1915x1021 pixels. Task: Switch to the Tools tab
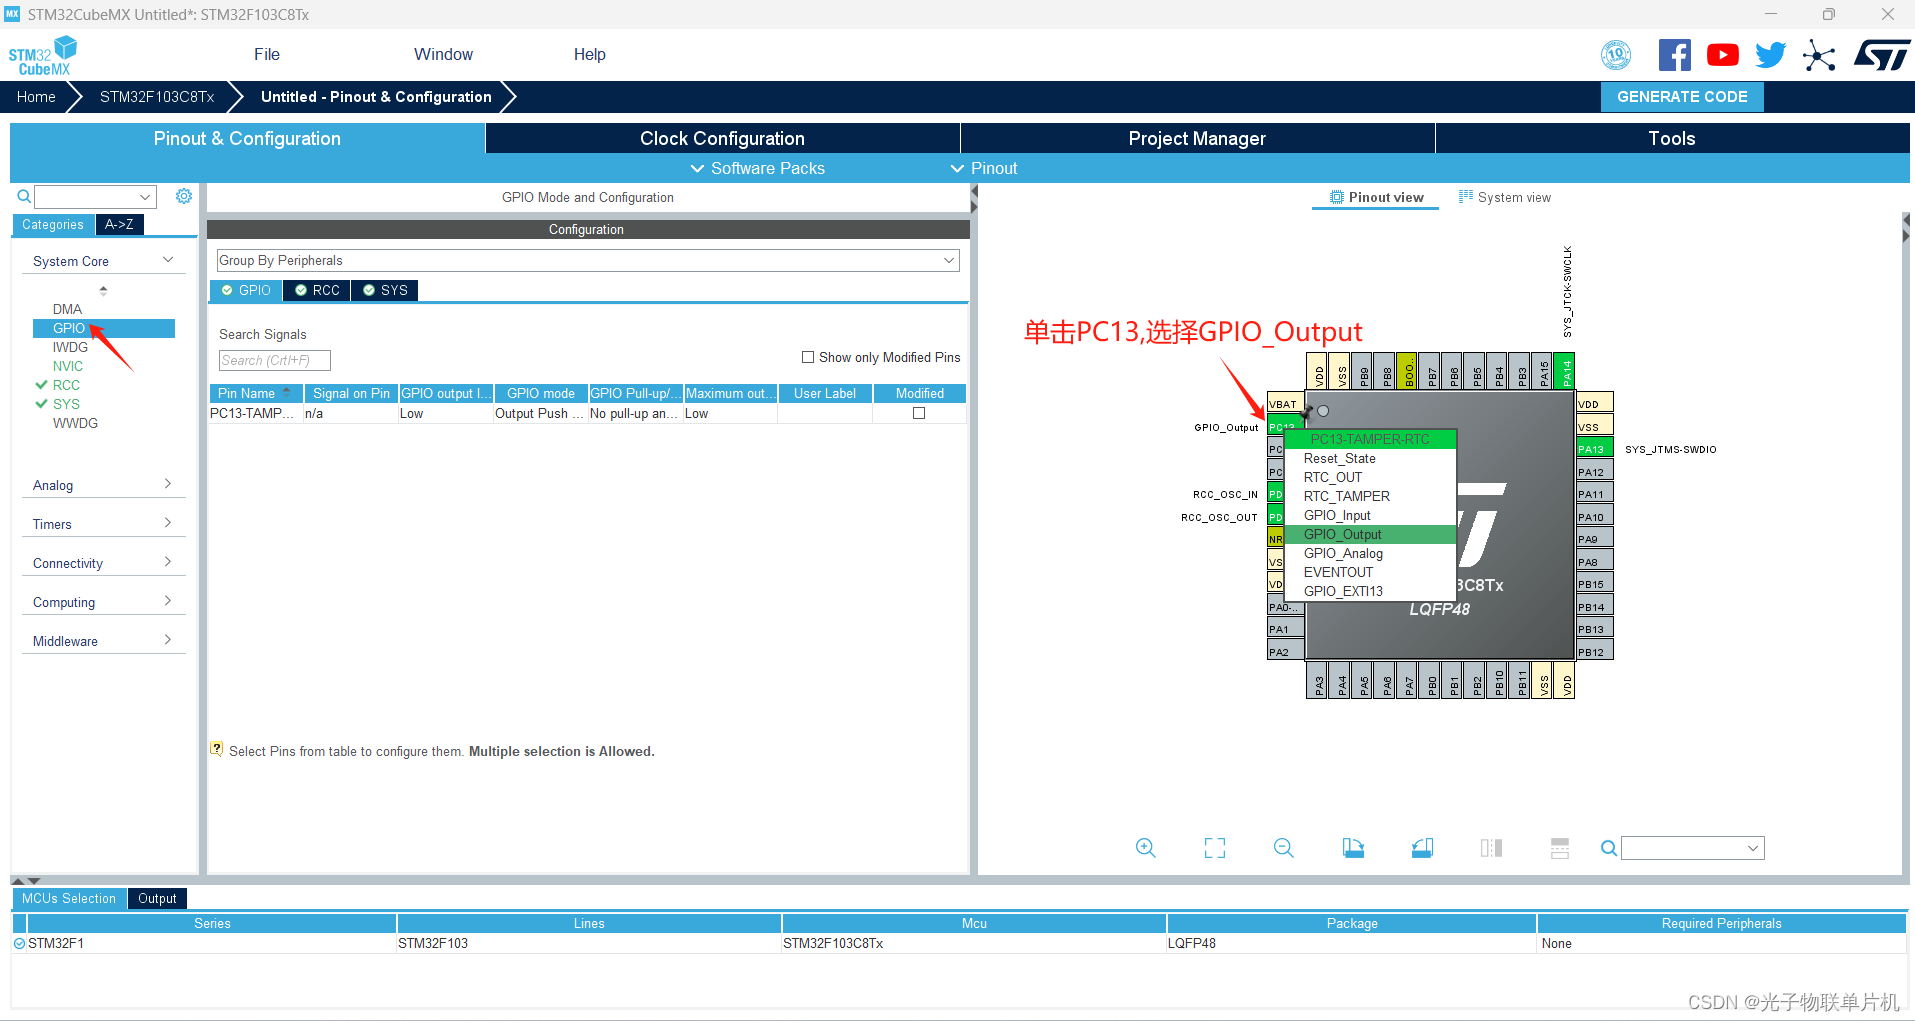1672,138
